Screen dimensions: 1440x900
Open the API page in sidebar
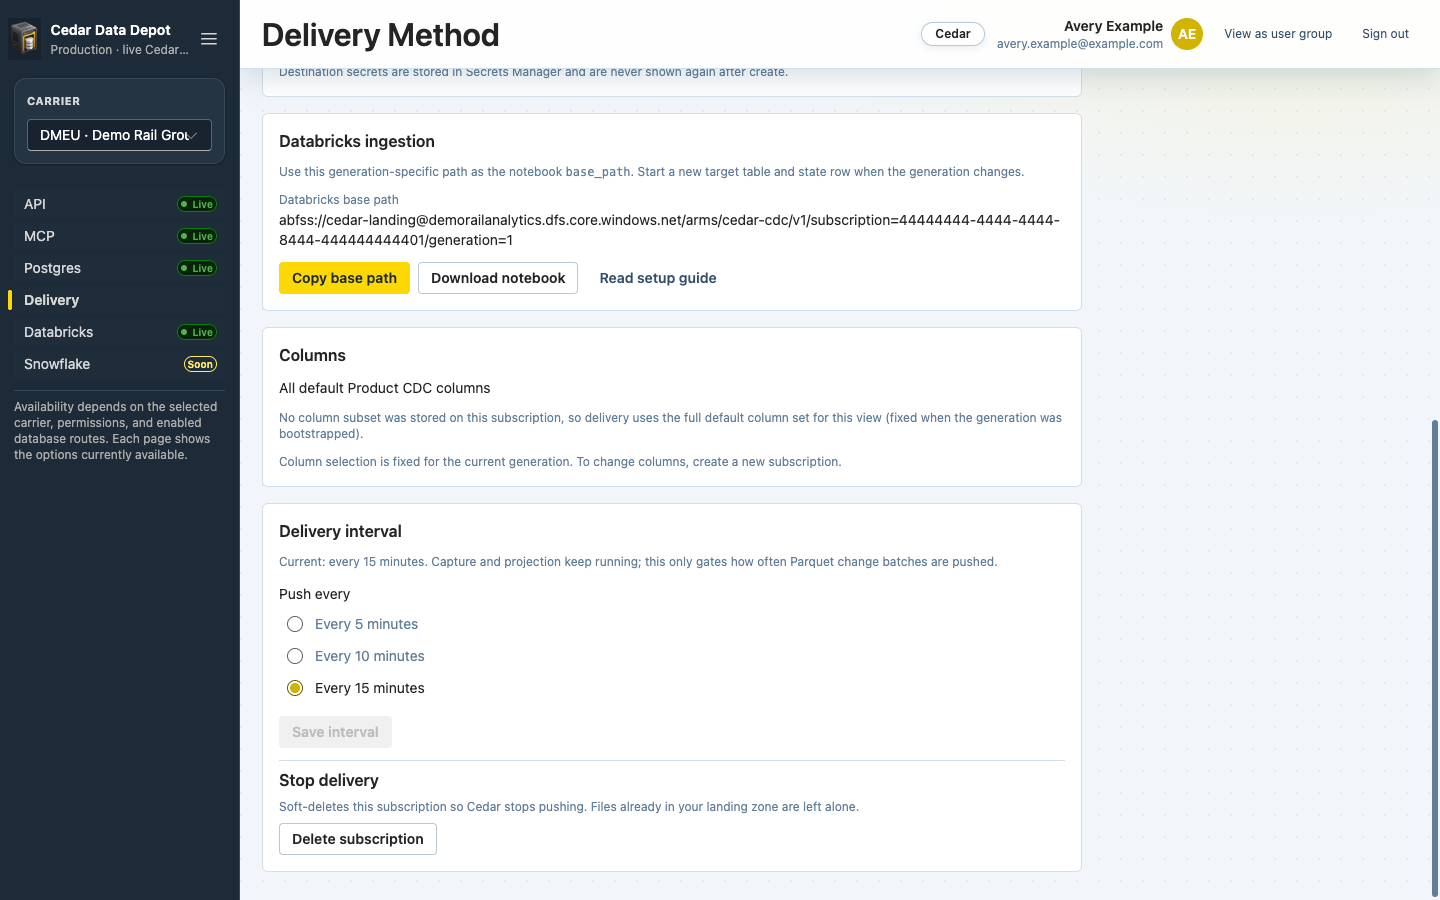pyautogui.click(x=120, y=204)
